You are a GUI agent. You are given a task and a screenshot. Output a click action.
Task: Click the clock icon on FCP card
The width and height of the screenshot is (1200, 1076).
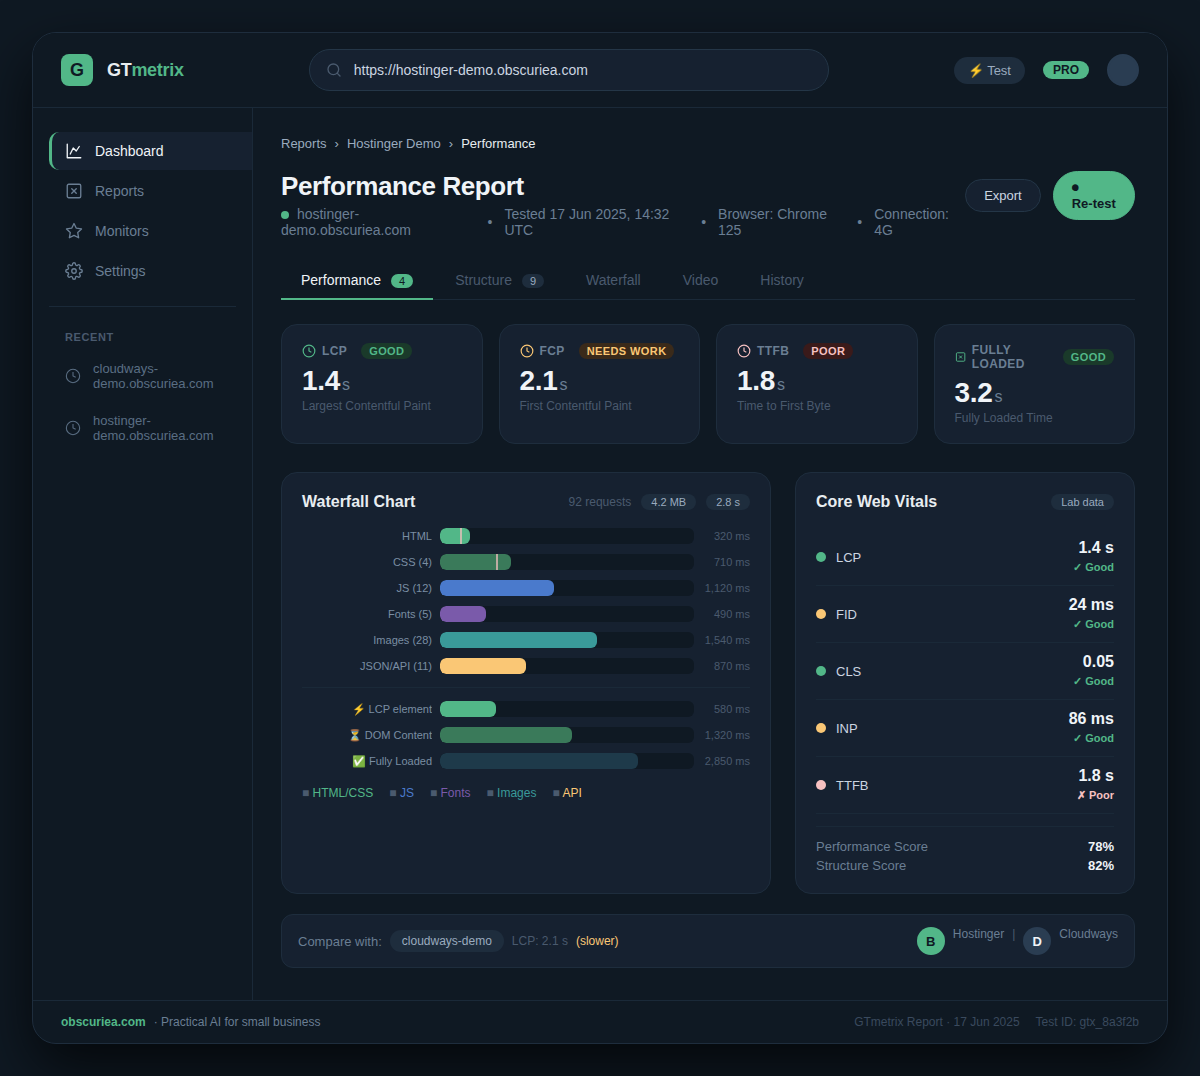click(x=527, y=351)
